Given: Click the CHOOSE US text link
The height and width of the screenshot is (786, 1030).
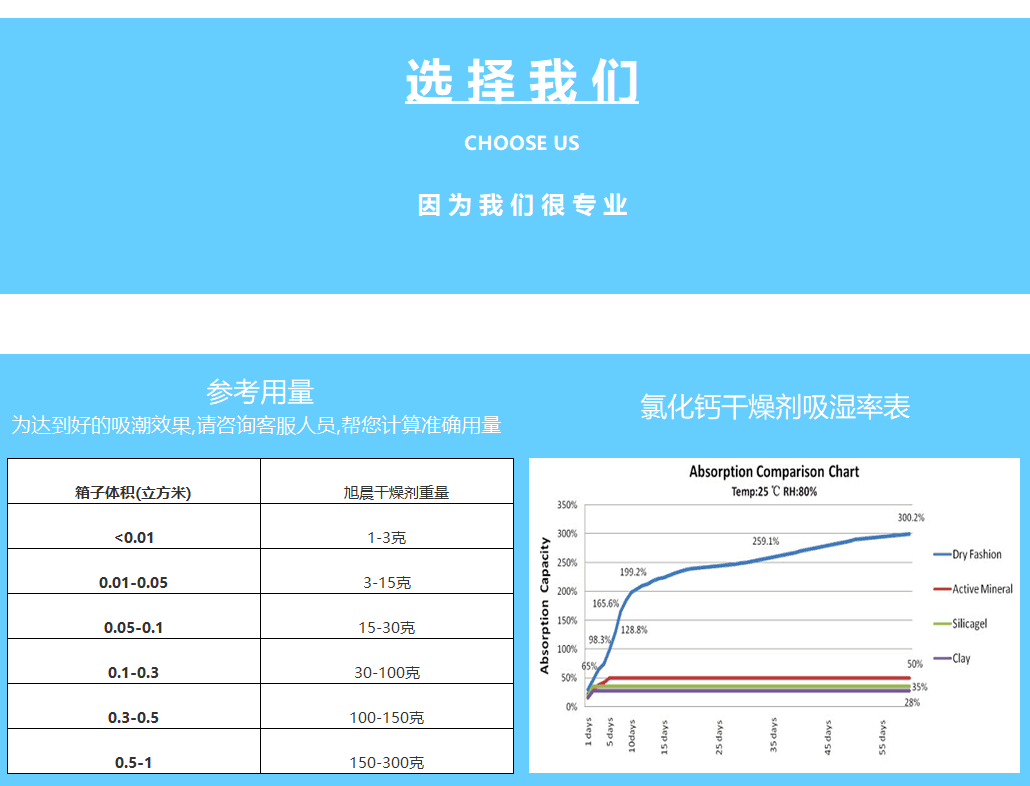Looking at the screenshot, I should [x=521, y=143].
